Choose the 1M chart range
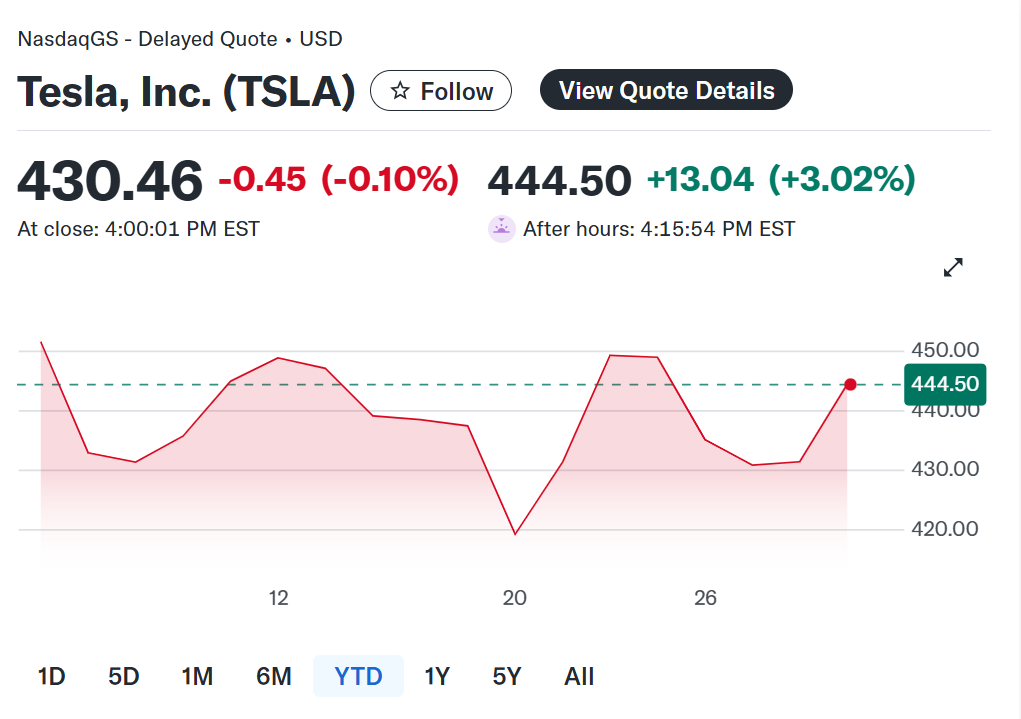1021x719 pixels. click(197, 677)
